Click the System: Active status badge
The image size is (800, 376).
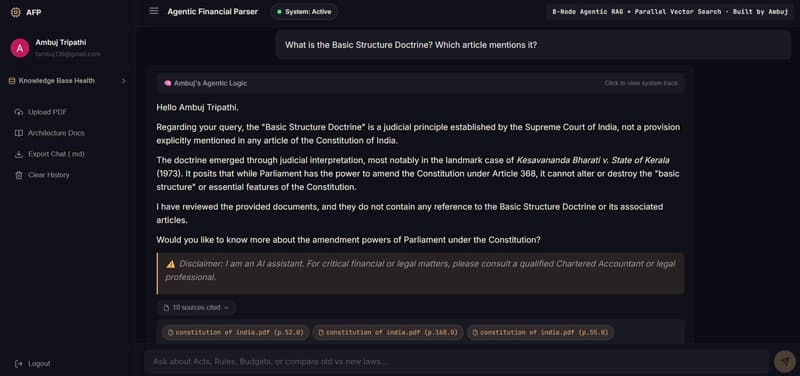304,12
